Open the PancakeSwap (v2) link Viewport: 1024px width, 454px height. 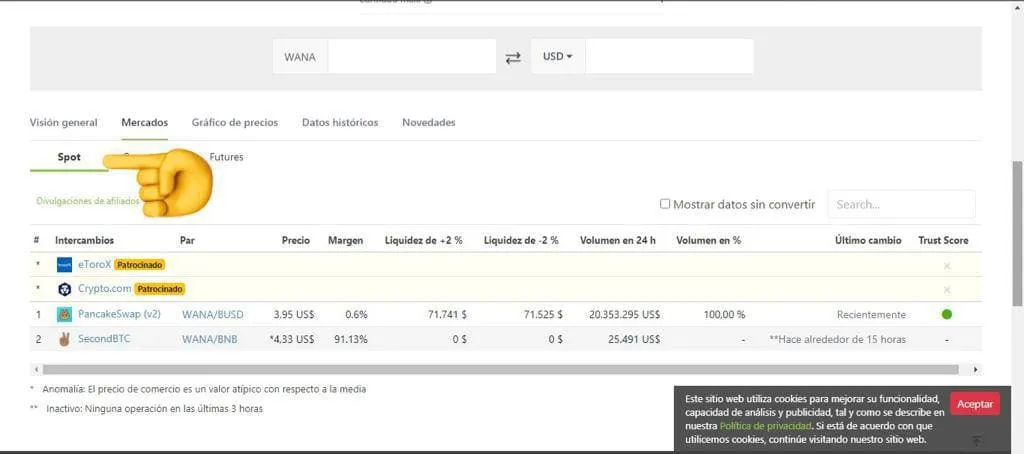[119, 314]
